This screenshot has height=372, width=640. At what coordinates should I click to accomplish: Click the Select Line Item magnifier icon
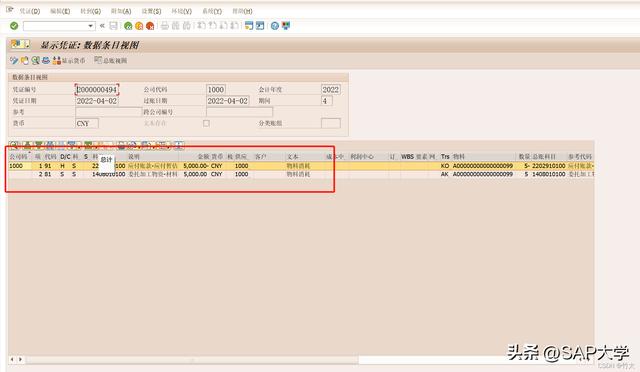[36, 60]
